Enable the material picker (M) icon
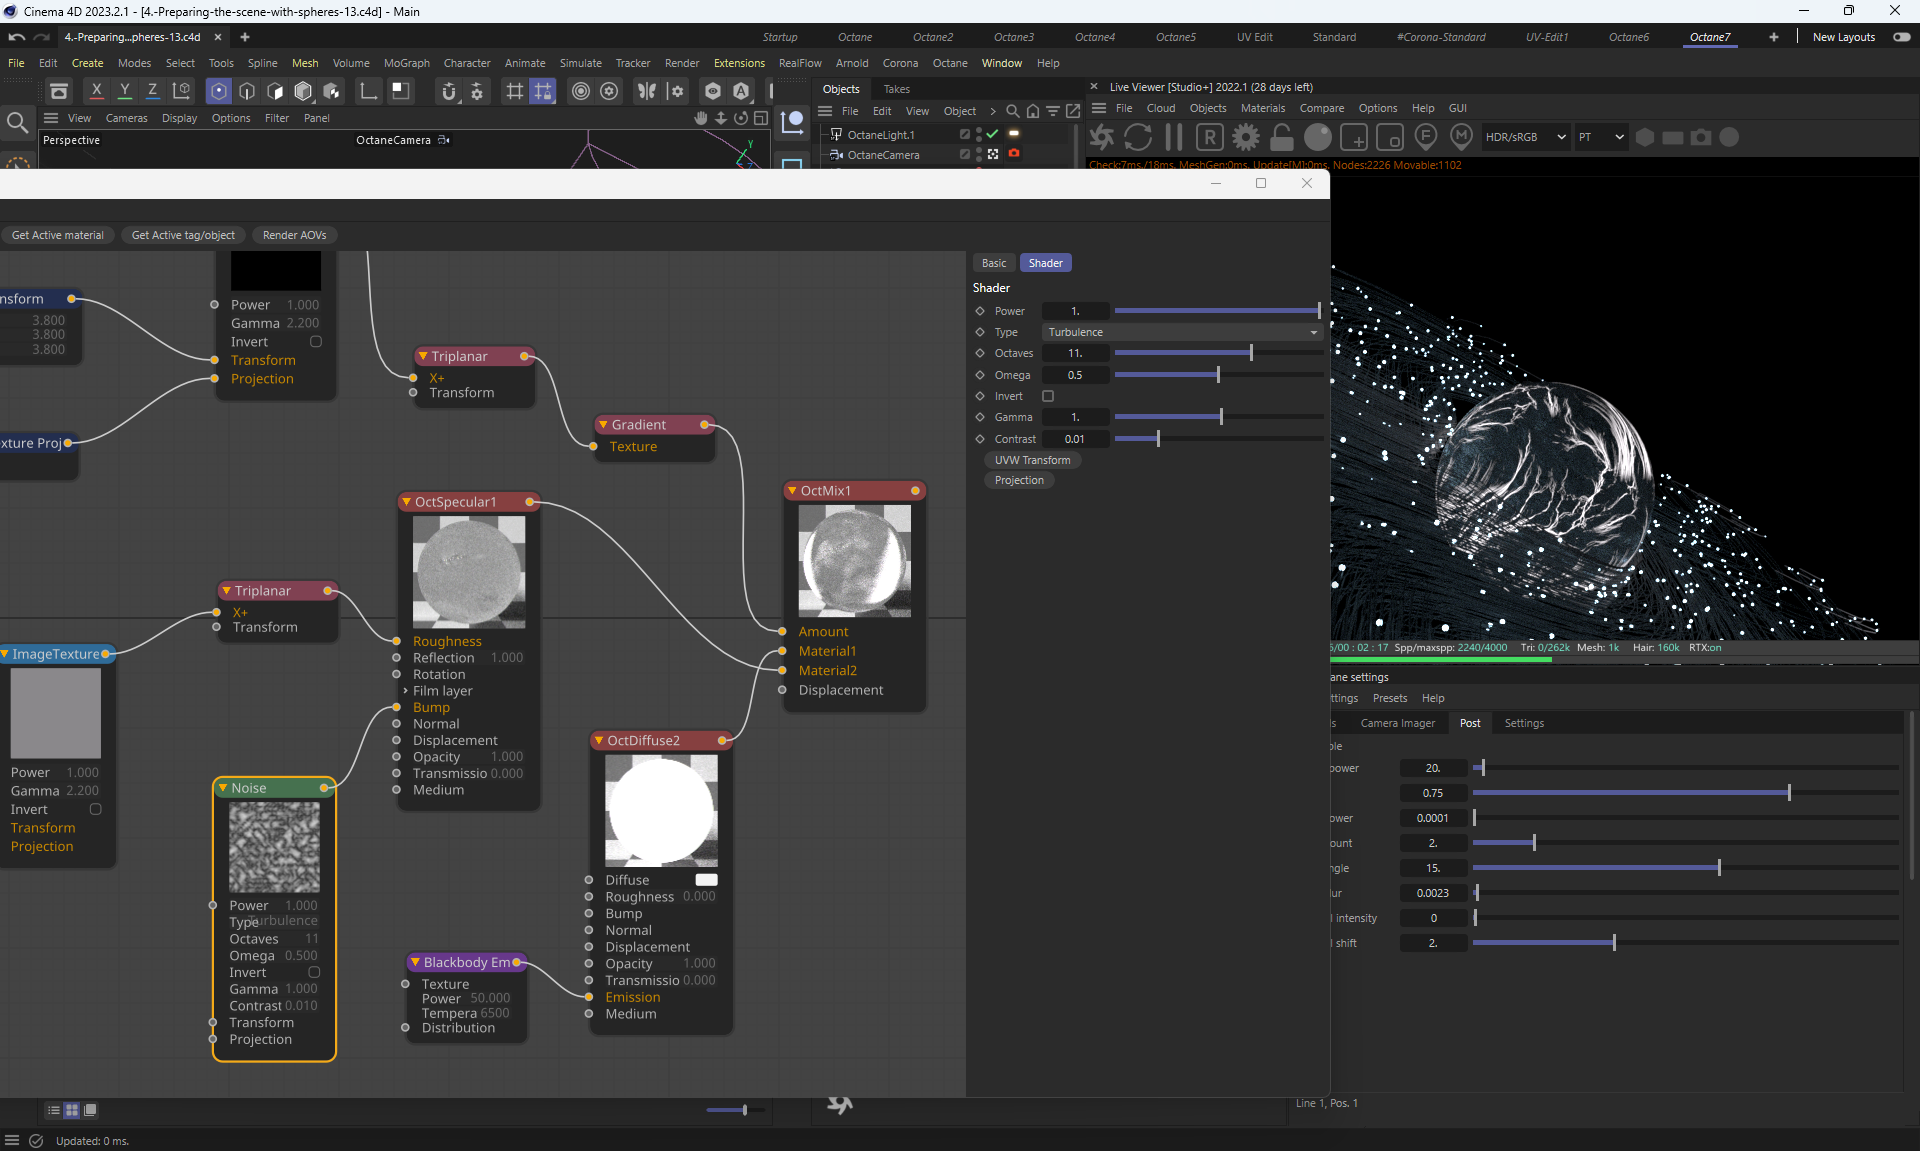This screenshot has height=1151, width=1920. [x=1461, y=137]
